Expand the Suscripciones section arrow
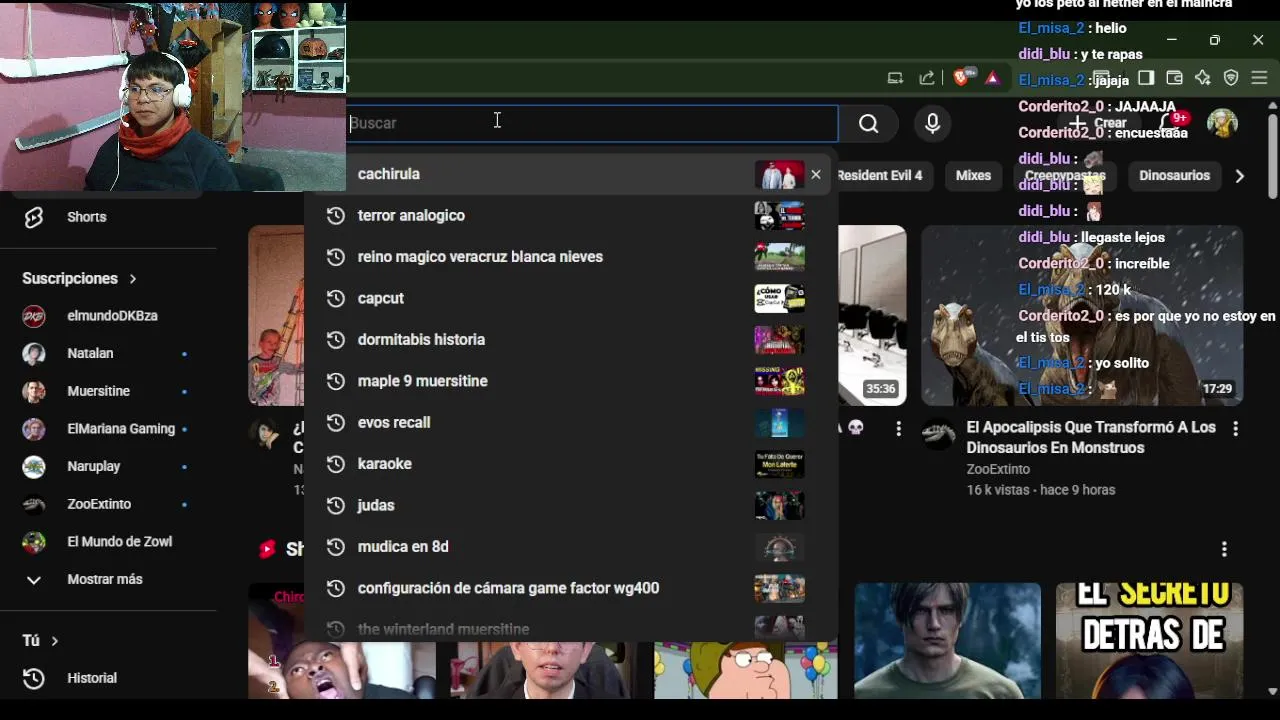 [132, 279]
